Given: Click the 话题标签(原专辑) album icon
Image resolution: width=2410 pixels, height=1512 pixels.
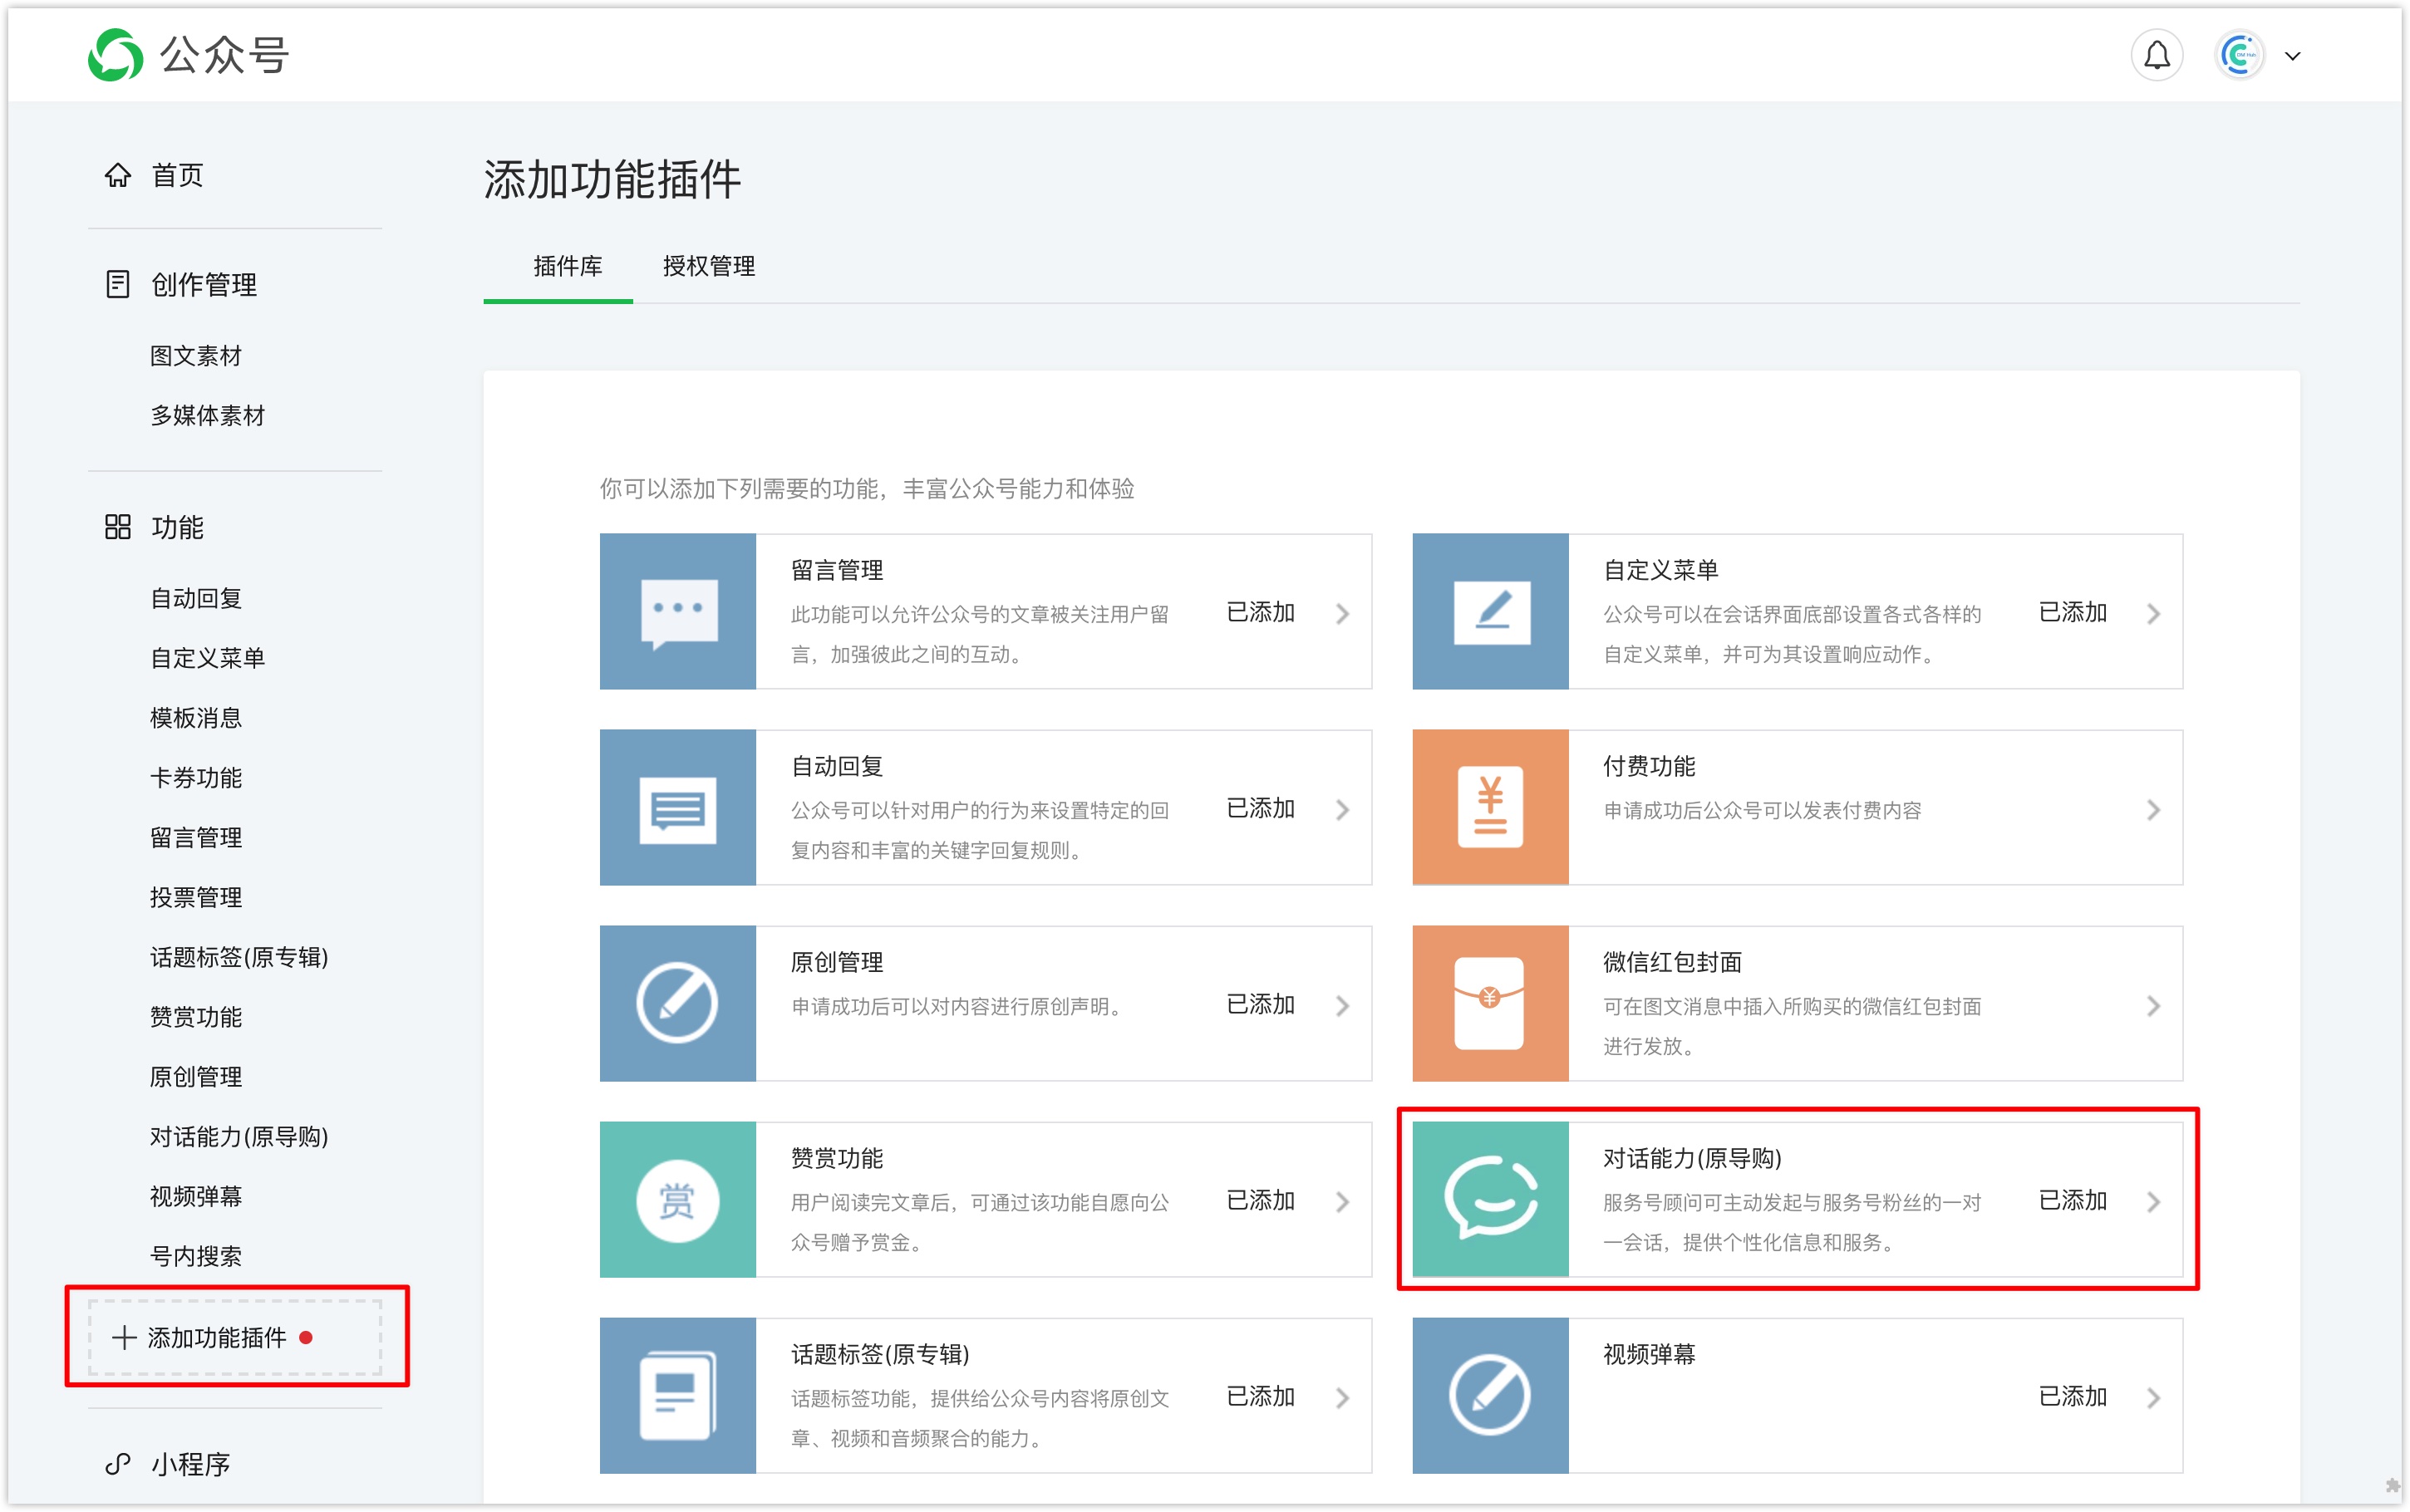Looking at the screenshot, I should 678,1395.
